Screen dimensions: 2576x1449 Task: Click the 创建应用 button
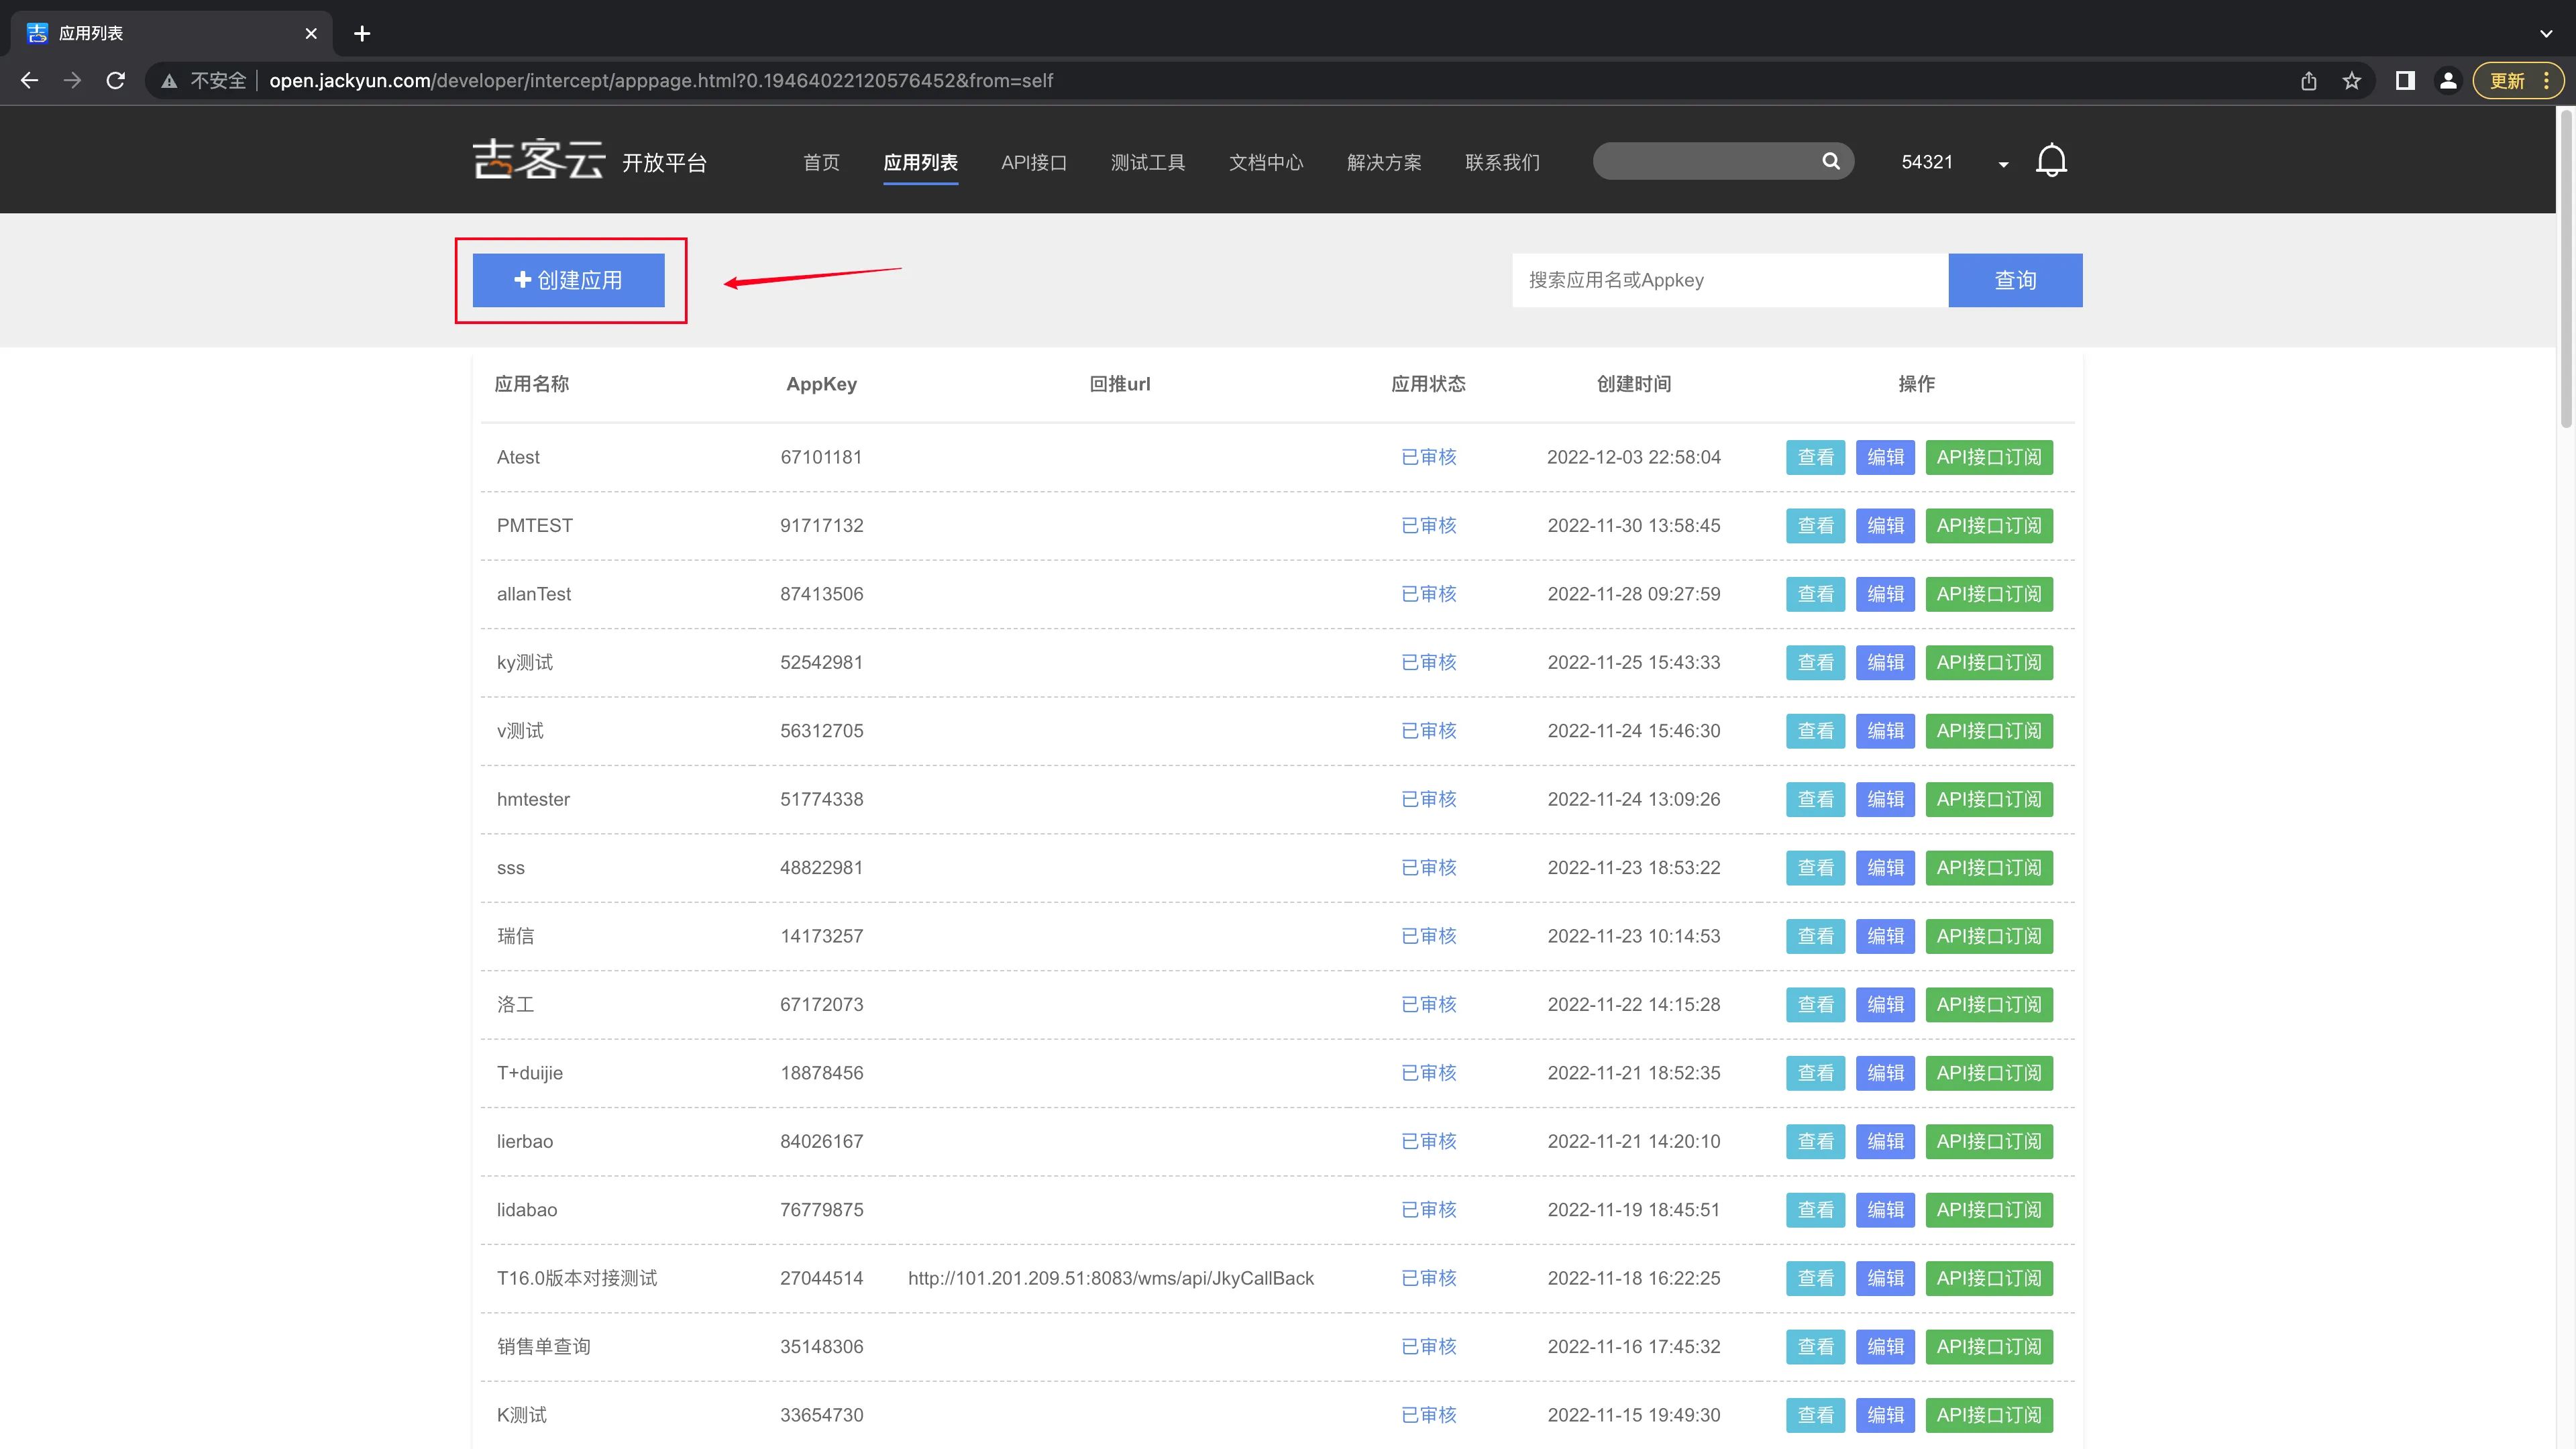(x=568, y=280)
